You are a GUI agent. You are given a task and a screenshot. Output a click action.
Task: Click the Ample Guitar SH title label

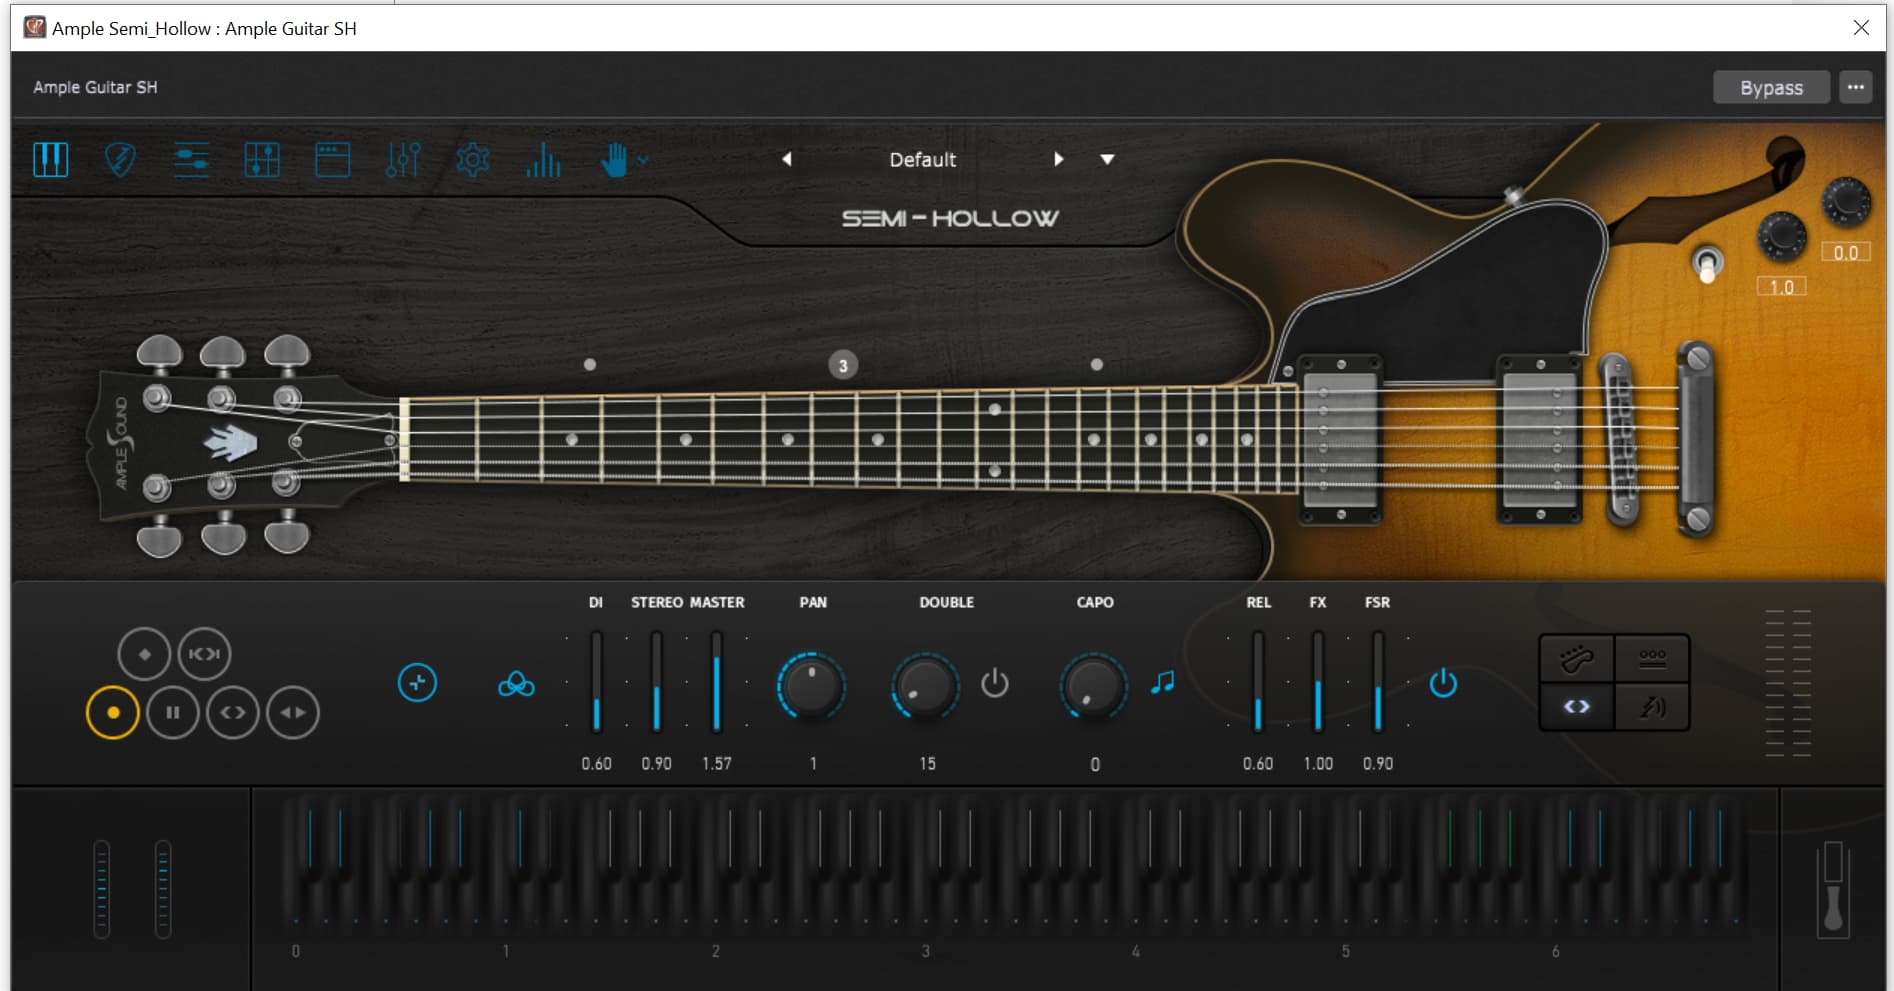(x=95, y=87)
